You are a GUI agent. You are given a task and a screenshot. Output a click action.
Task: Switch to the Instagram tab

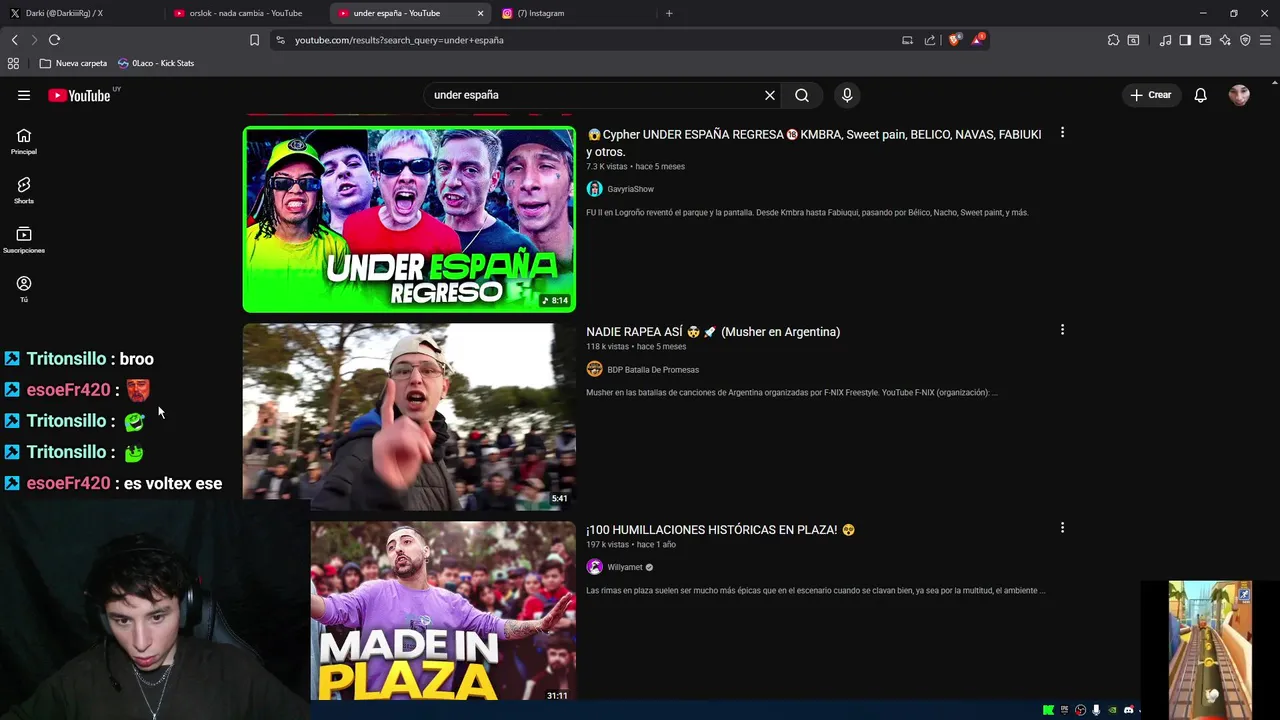(x=573, y=13)
